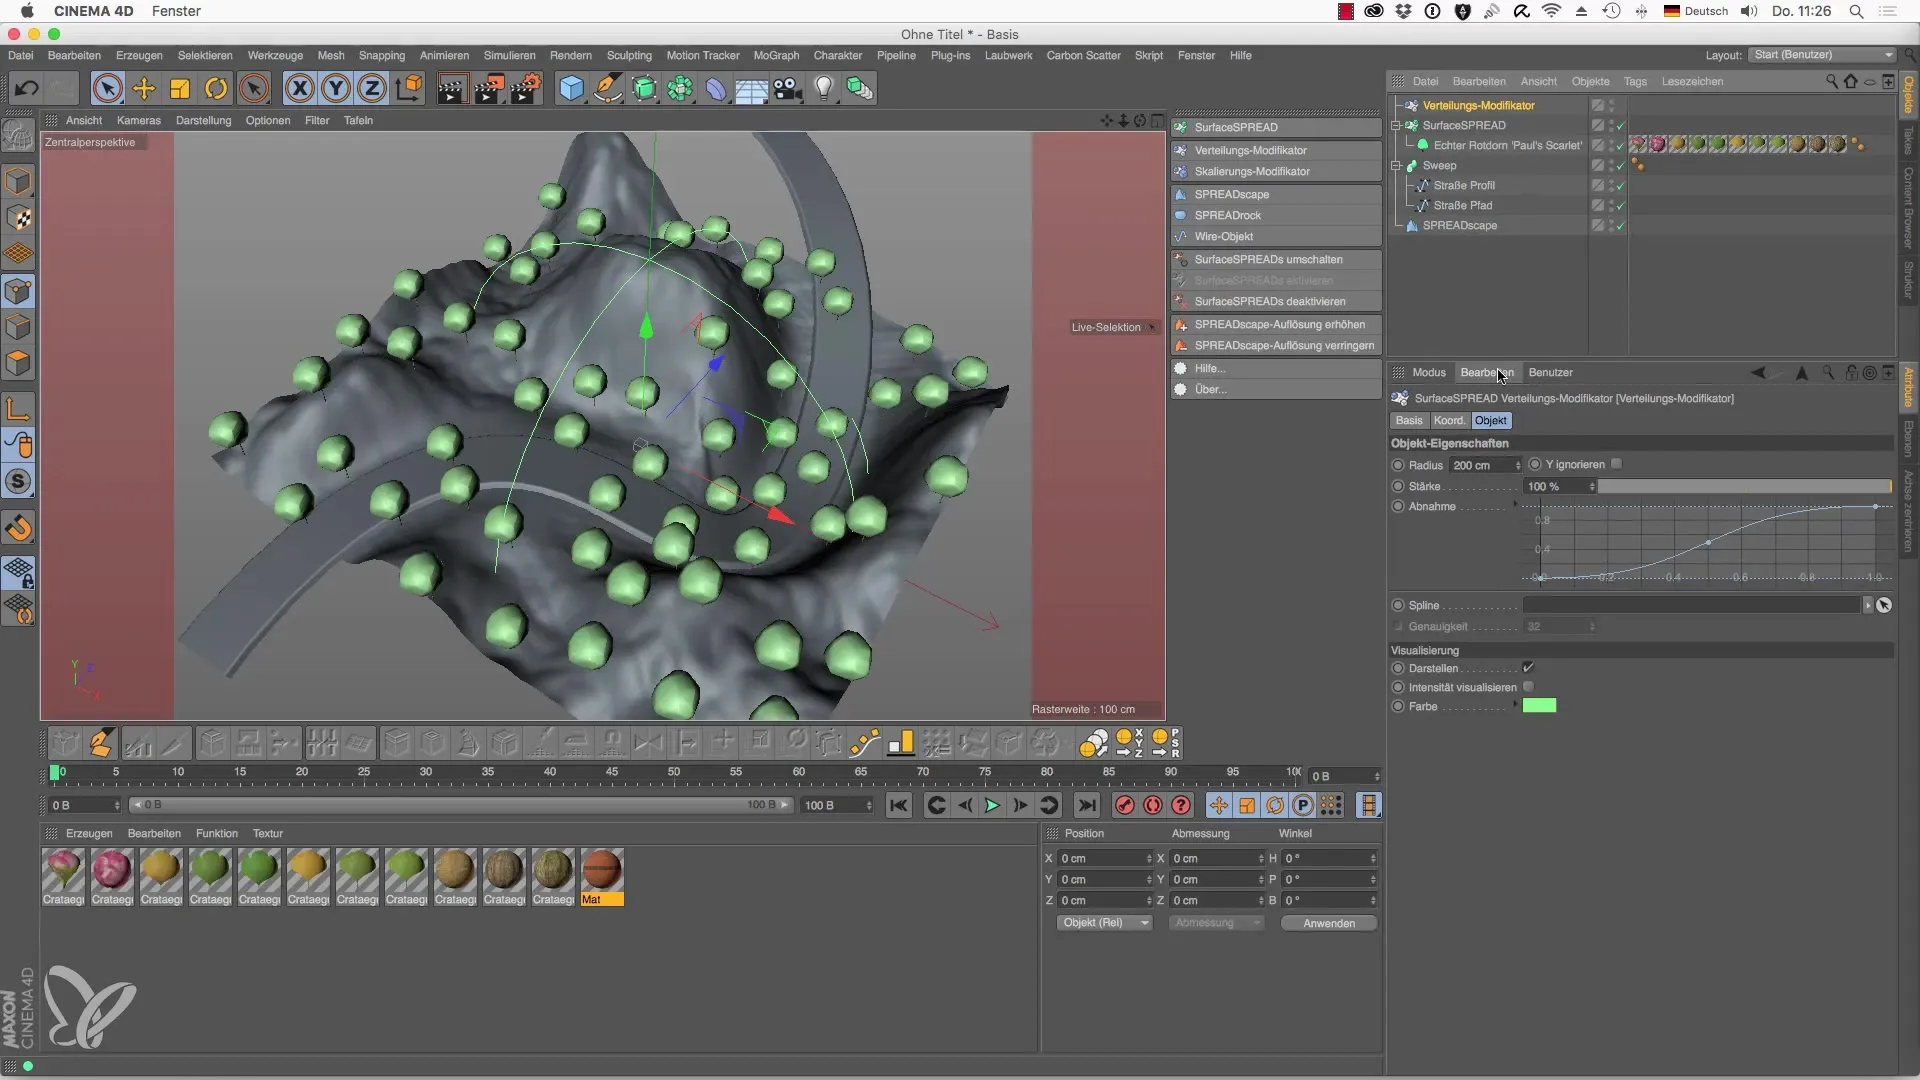Open the green Farbe color swatch
The image size is (1920, 1080).
1539,706
